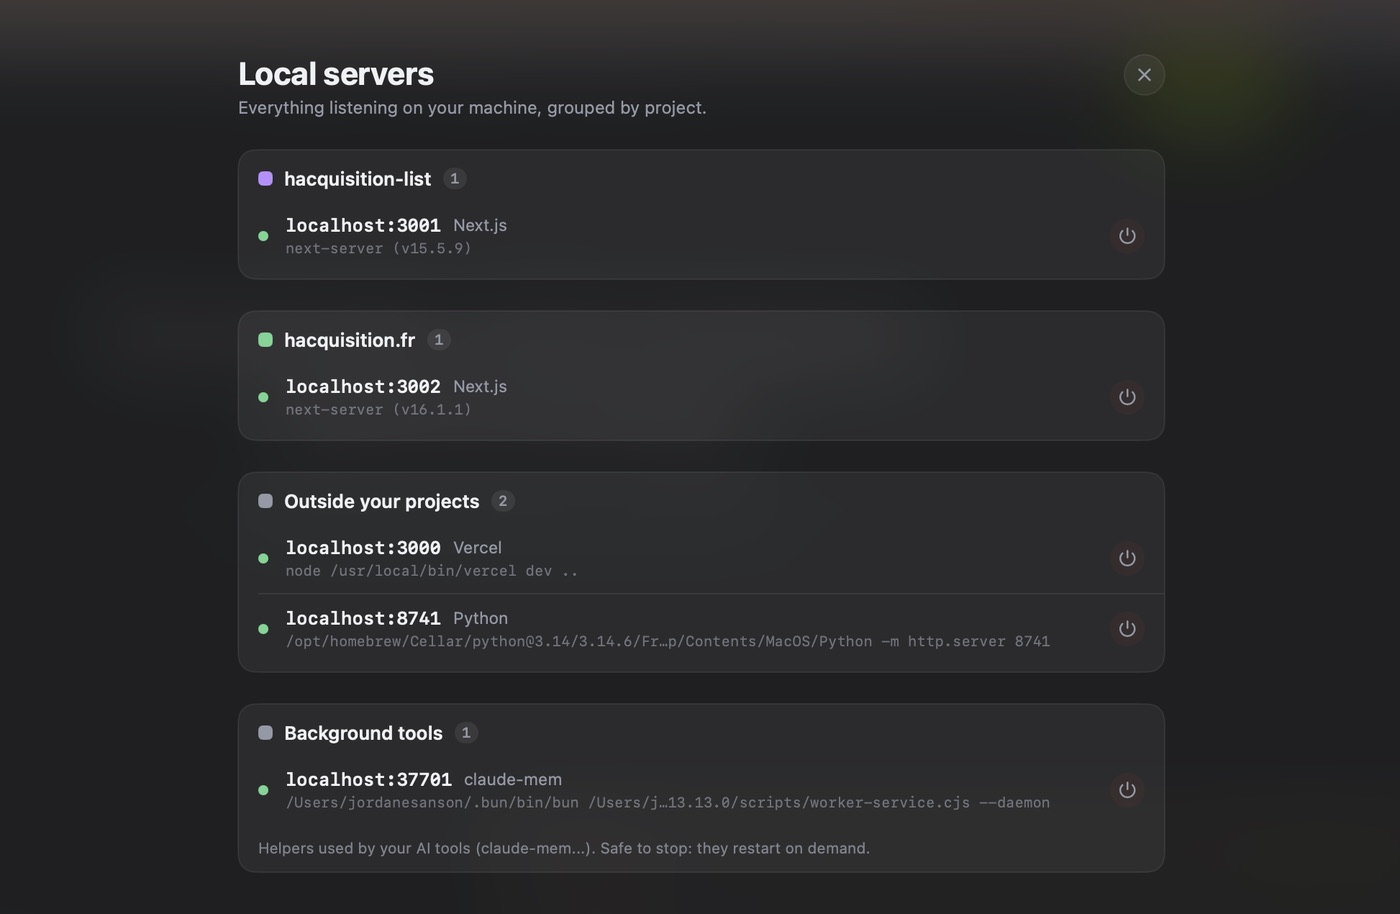Click the worker-service.cjs --daemon command path

(667, 803)
